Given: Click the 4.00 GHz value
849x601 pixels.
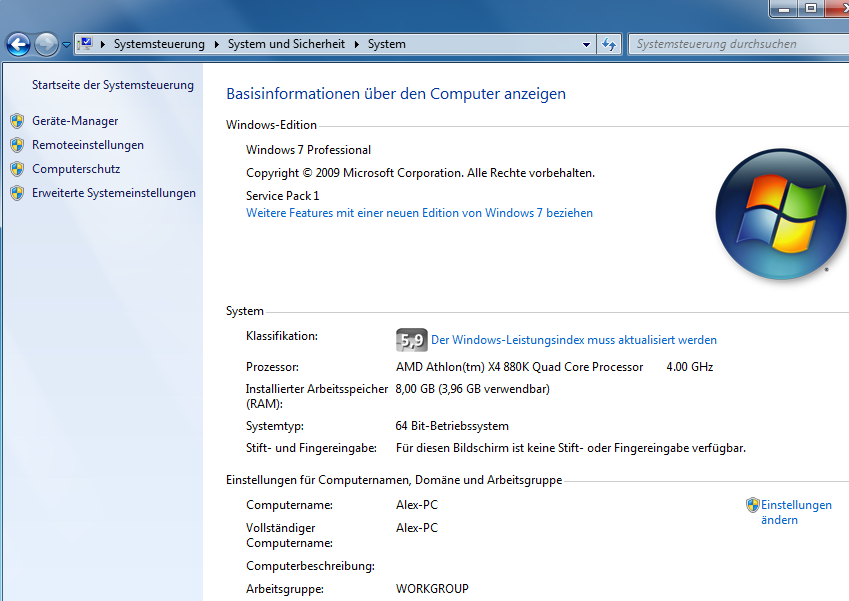Looking at the screenshot, I should pos(689,367).
